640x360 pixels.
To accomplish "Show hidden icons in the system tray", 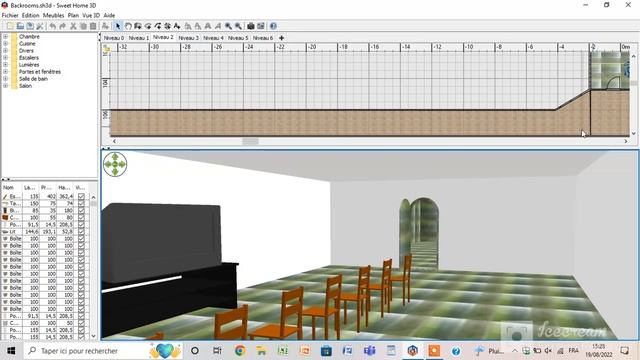I will click(x=515, y=351).
